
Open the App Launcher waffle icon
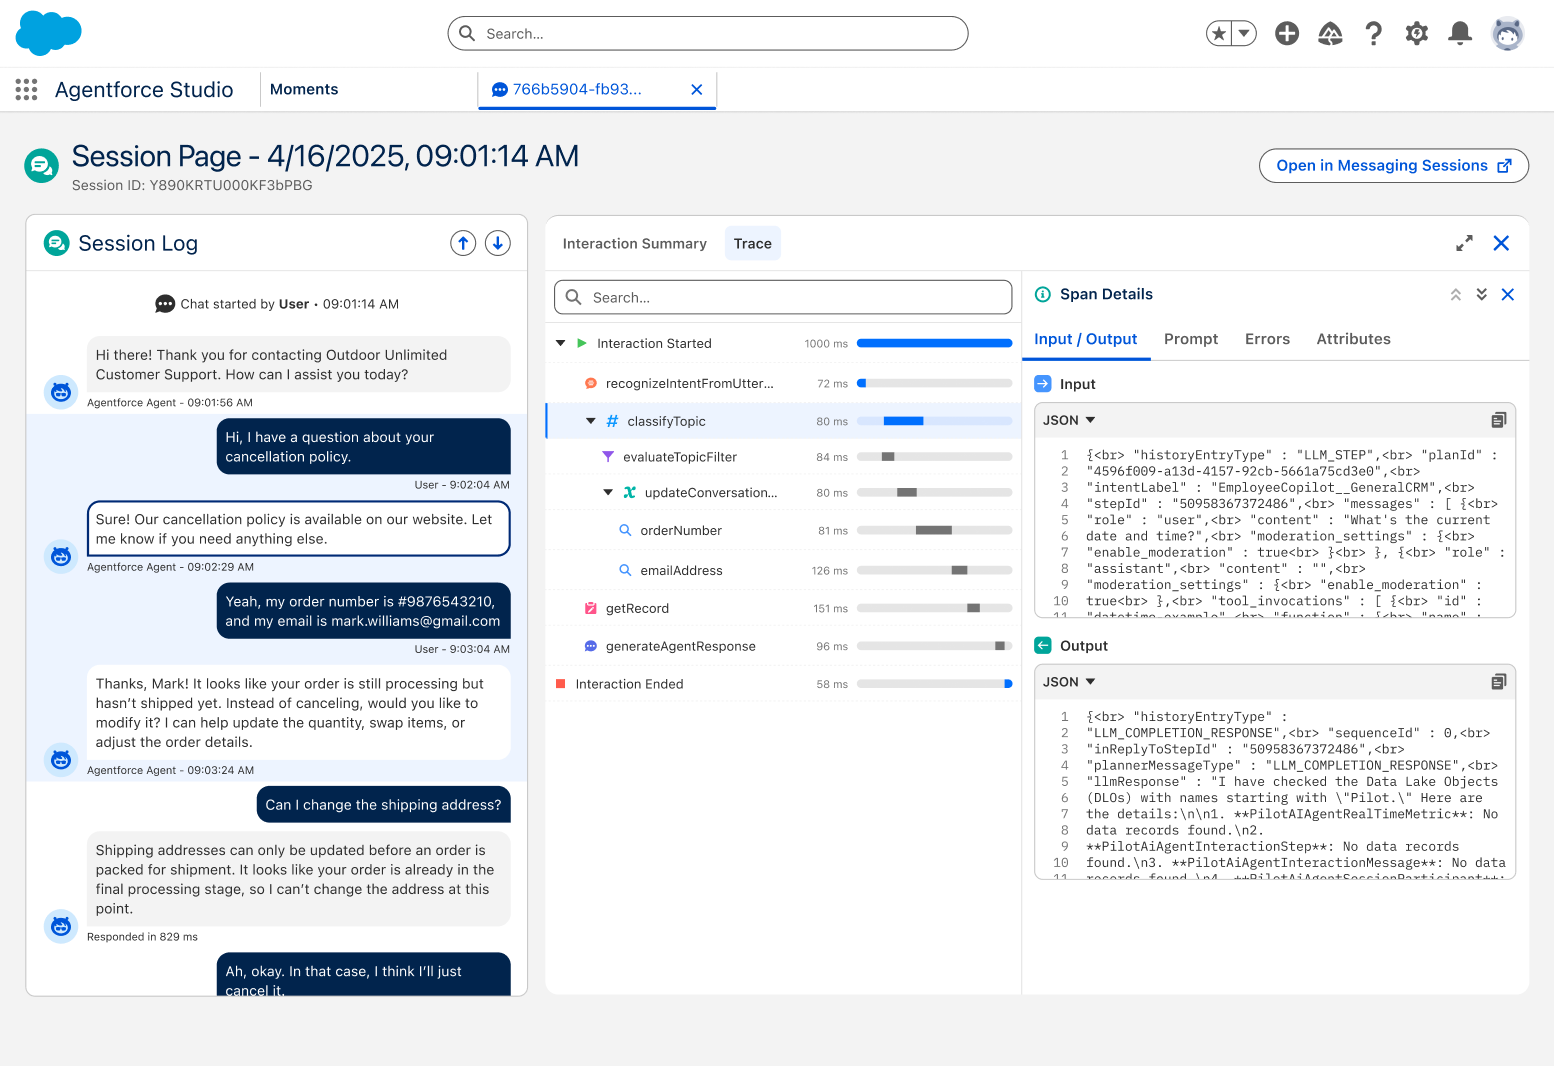(x=26, y=89)
